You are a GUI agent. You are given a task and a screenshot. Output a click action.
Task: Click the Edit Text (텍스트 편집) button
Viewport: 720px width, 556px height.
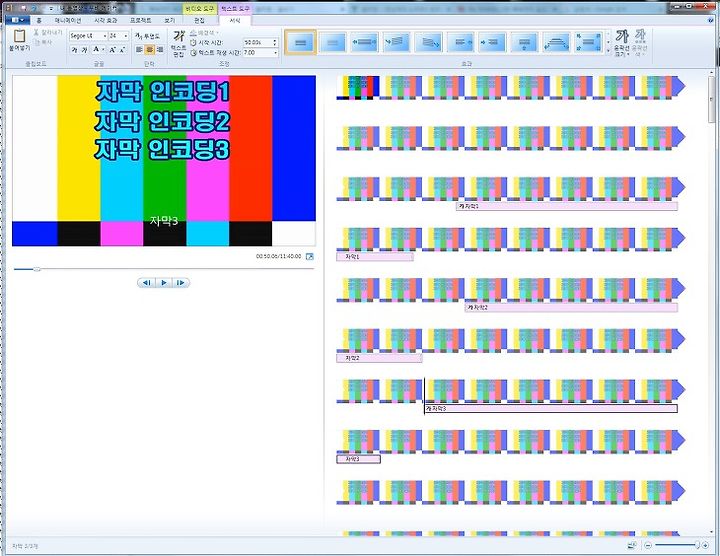pyautogui.click(x=178, y=44)
